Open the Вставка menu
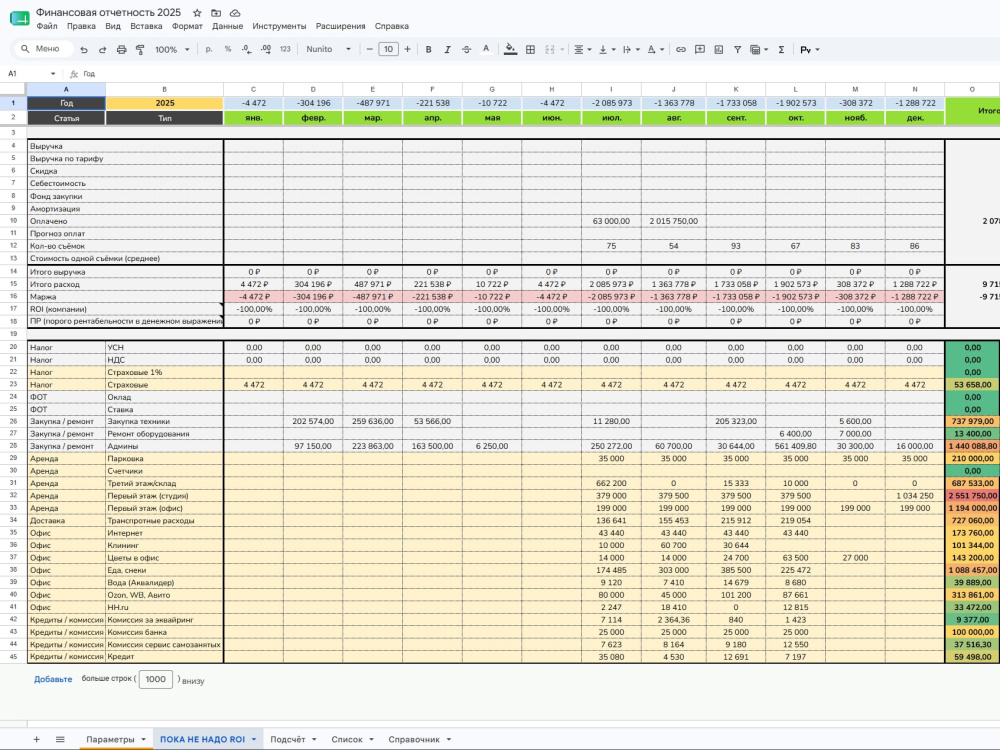Viewport: 1000px width, 750px height. click(x=146, y=26)
